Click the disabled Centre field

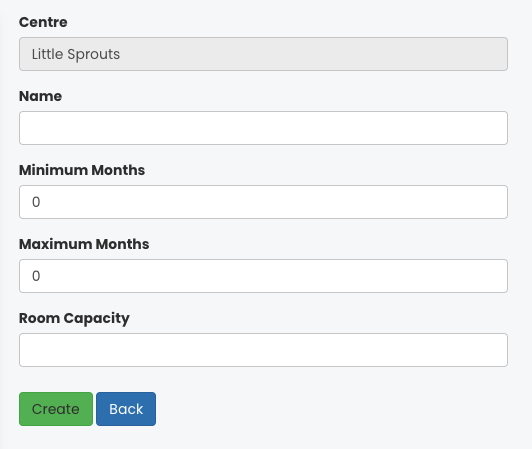263,54
